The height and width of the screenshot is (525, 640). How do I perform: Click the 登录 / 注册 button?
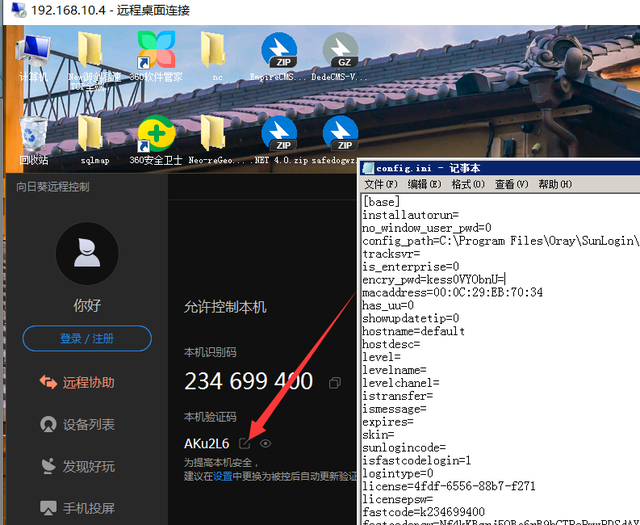(87, 338)
